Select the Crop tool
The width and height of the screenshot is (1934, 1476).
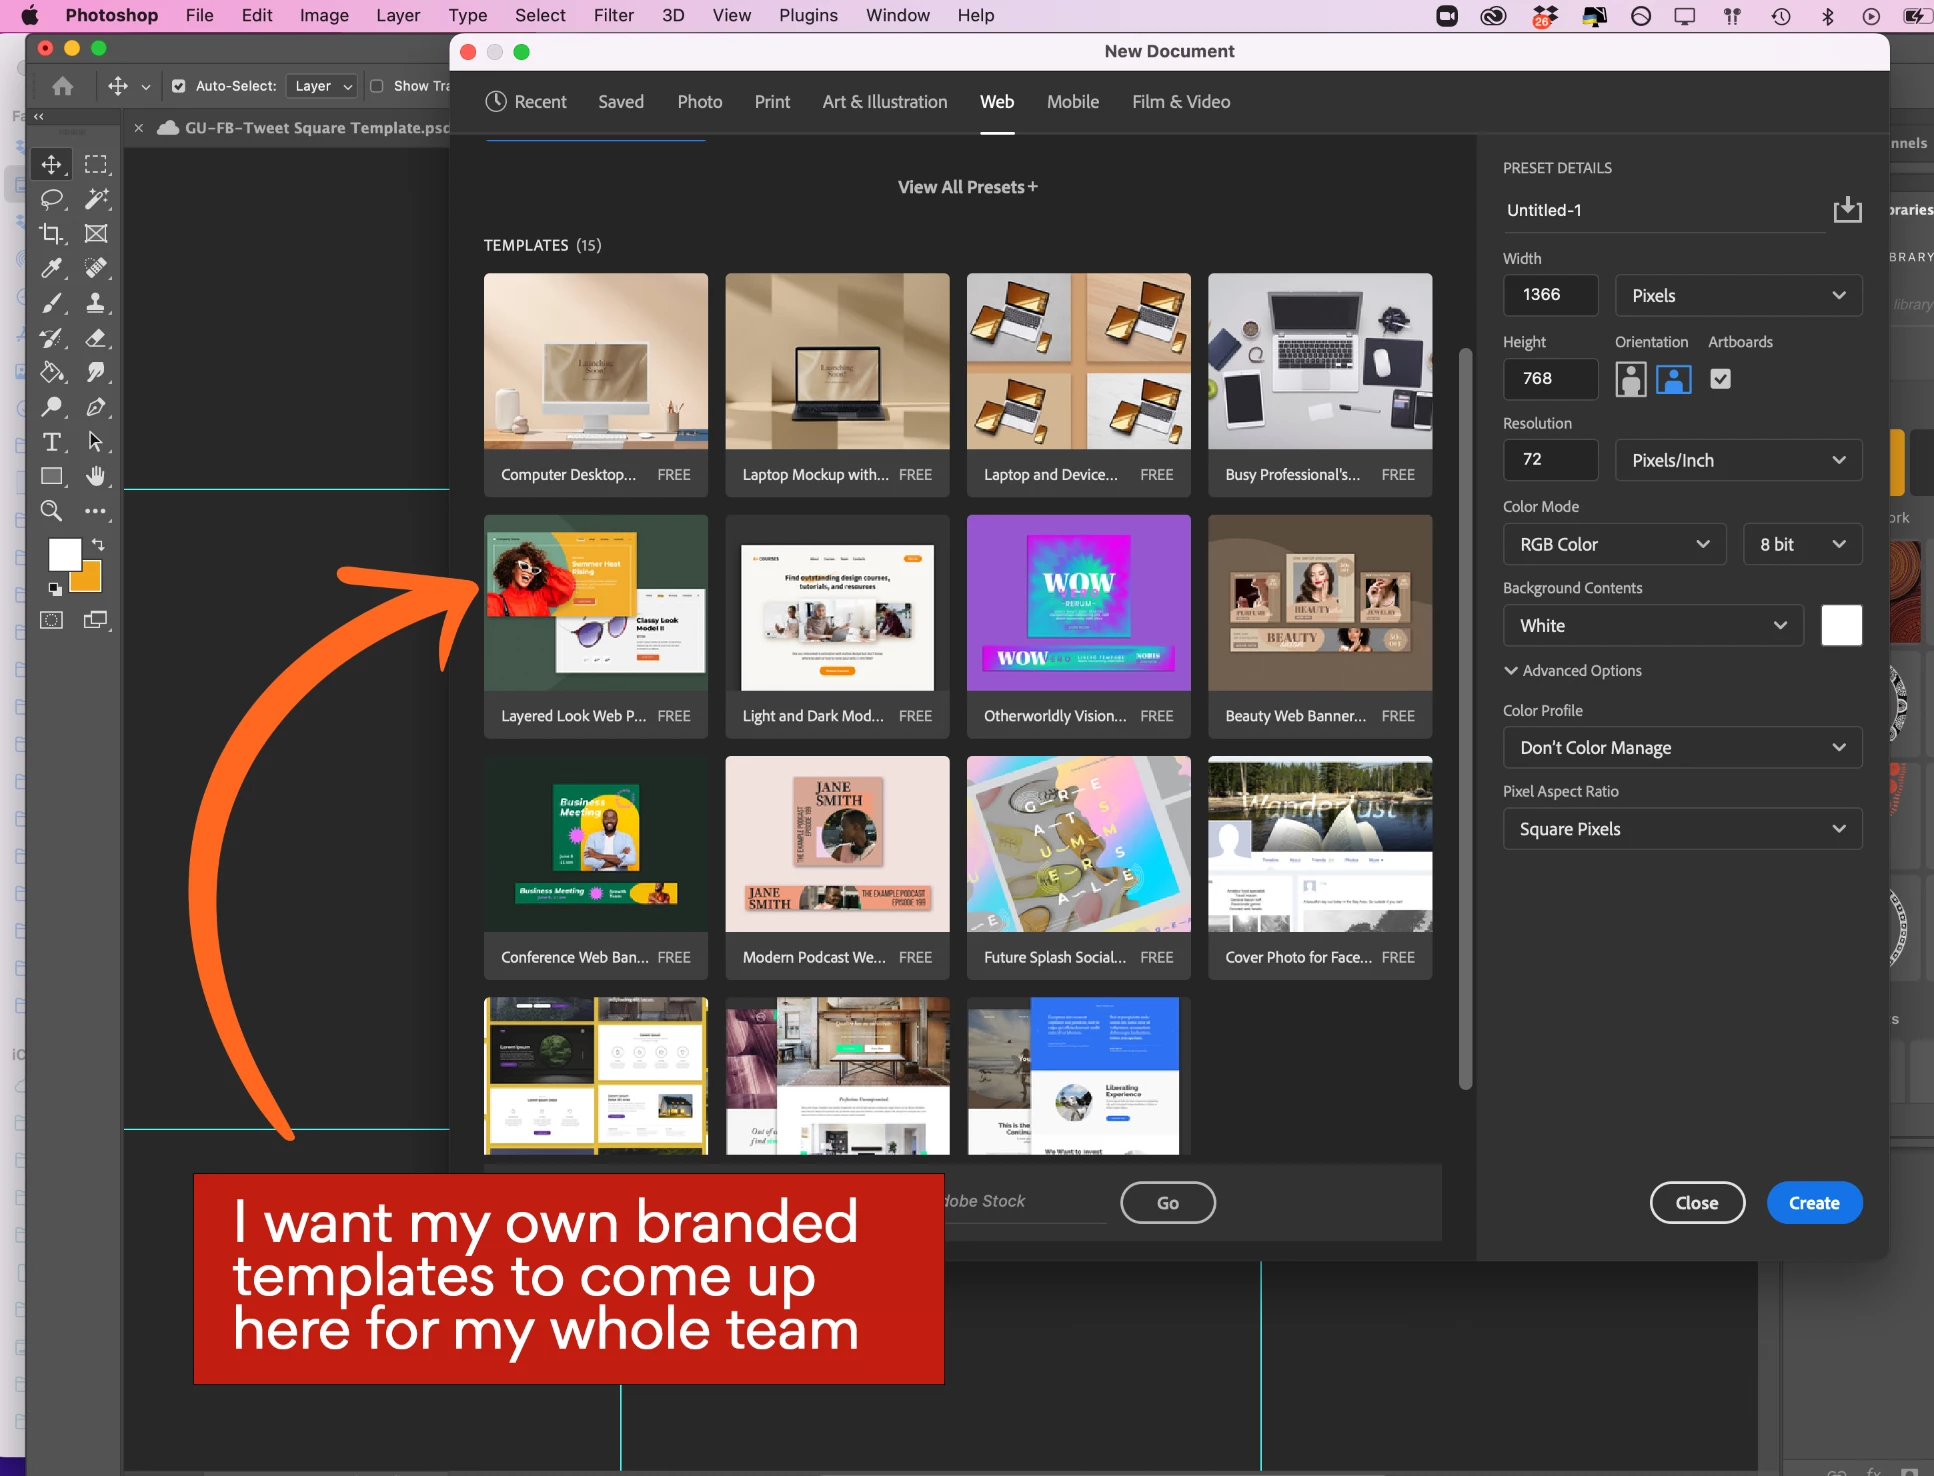pos(51,234)
